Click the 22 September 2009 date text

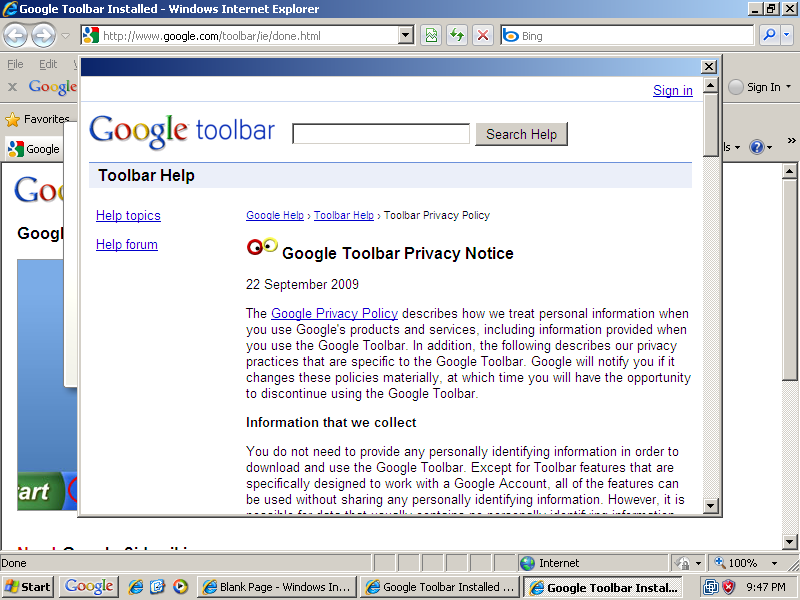[302, 284]
